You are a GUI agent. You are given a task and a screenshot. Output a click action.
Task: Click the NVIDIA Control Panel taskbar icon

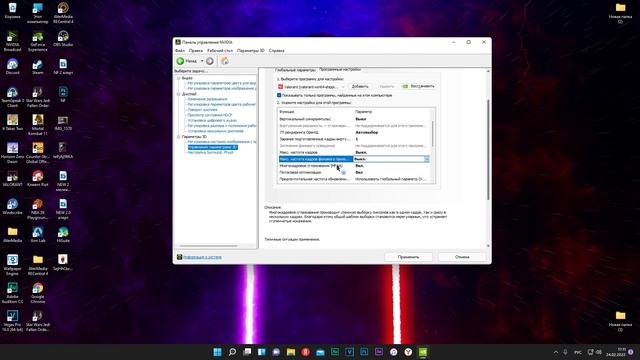click(x=423, y=352)
